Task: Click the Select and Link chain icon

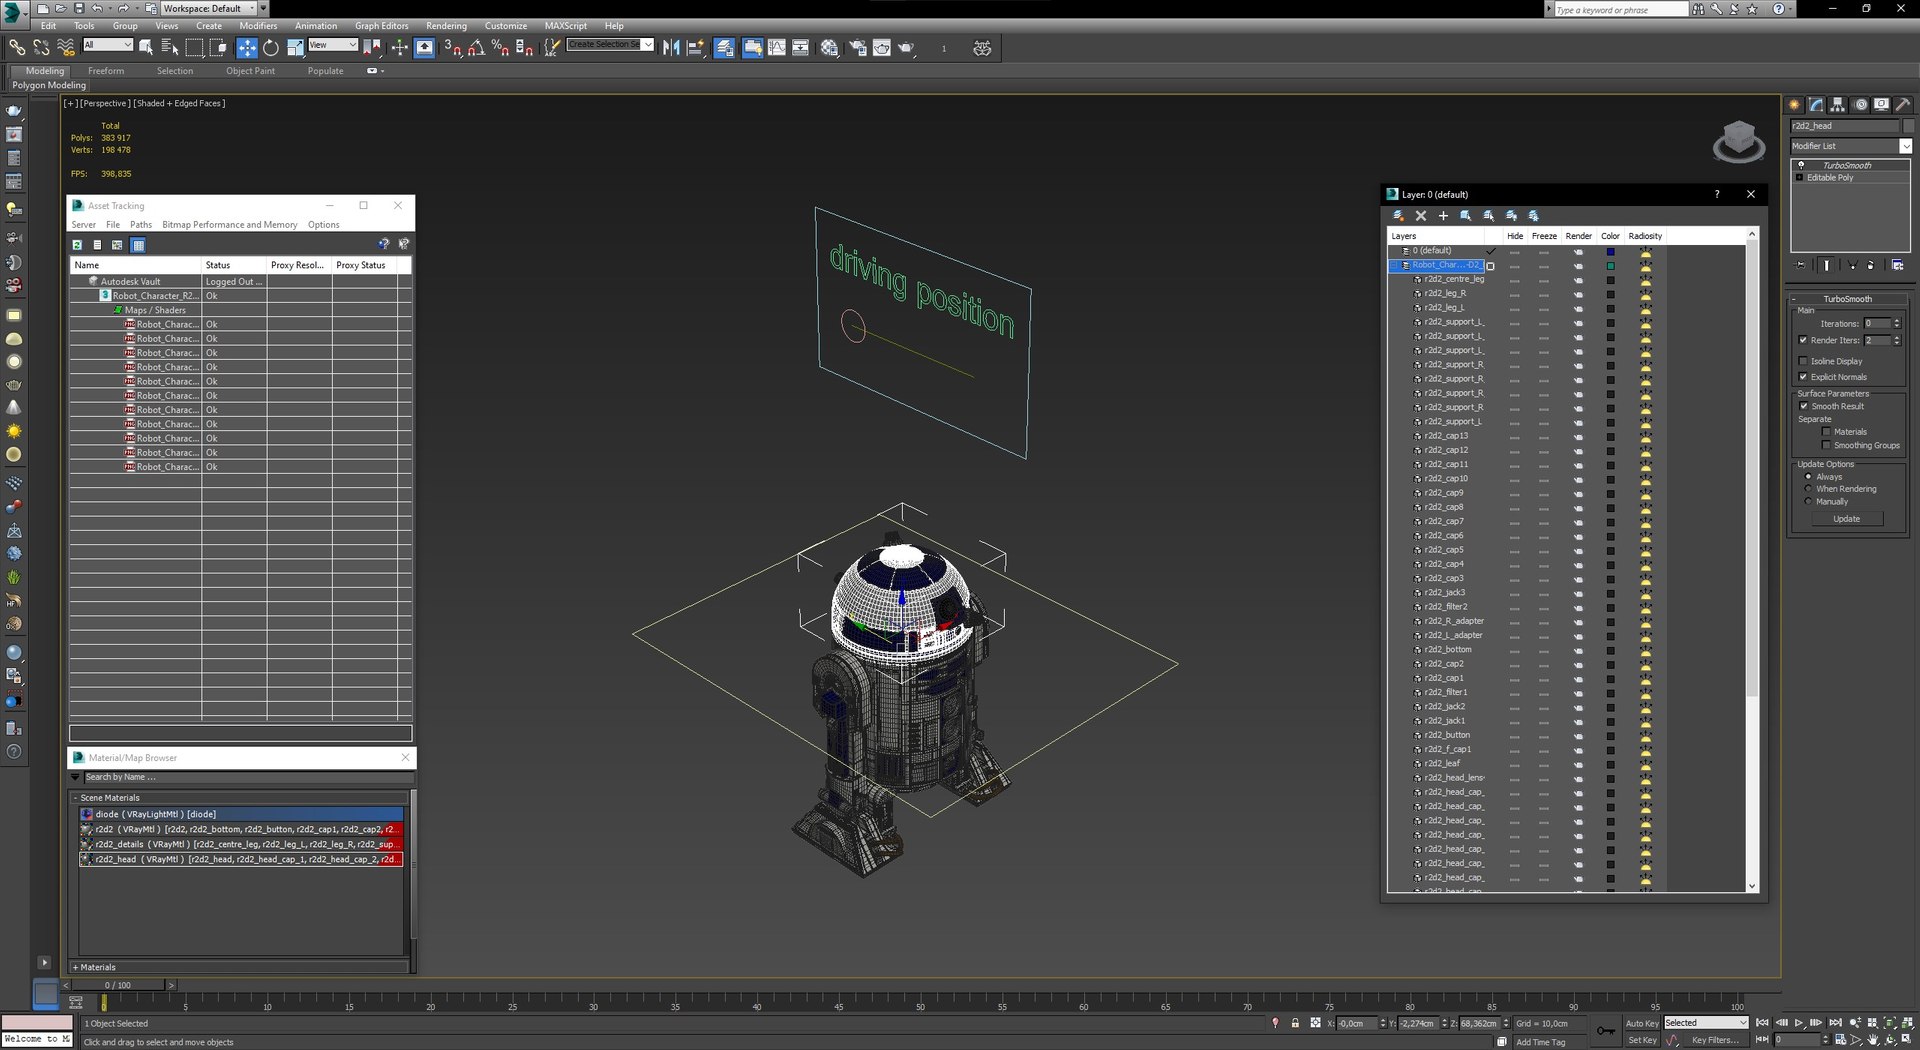Action: pyautogui.click(x=17, y=47)
